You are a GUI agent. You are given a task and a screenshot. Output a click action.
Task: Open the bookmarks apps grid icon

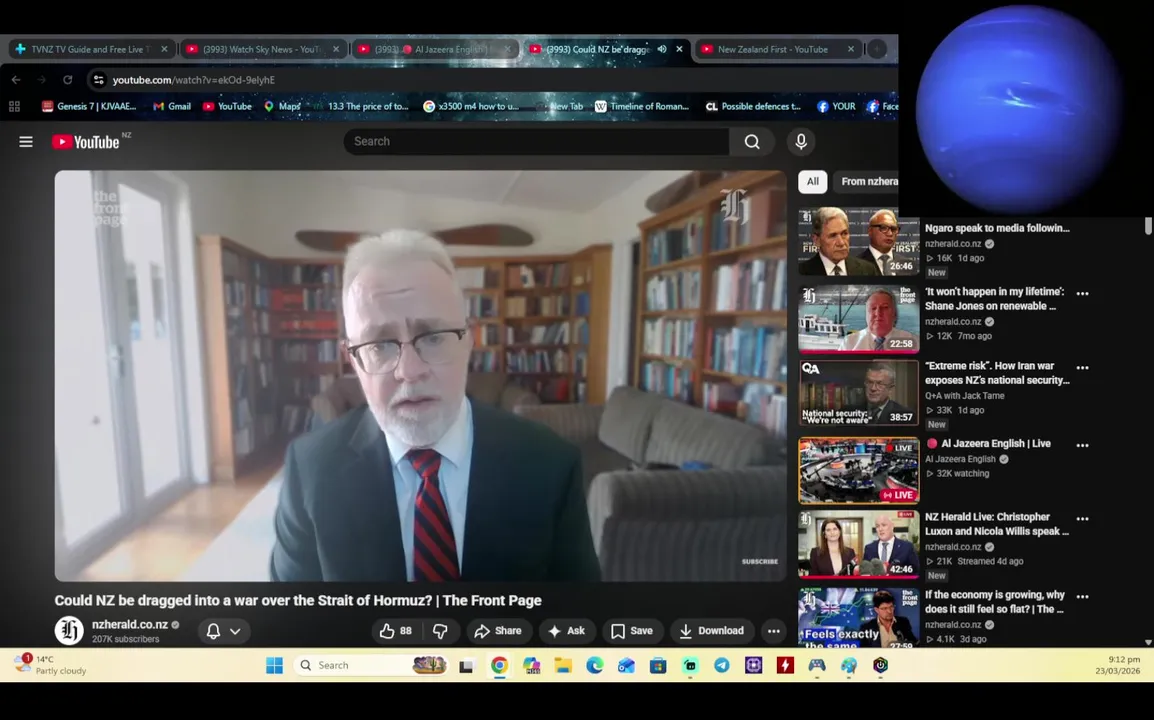(14, 107)
